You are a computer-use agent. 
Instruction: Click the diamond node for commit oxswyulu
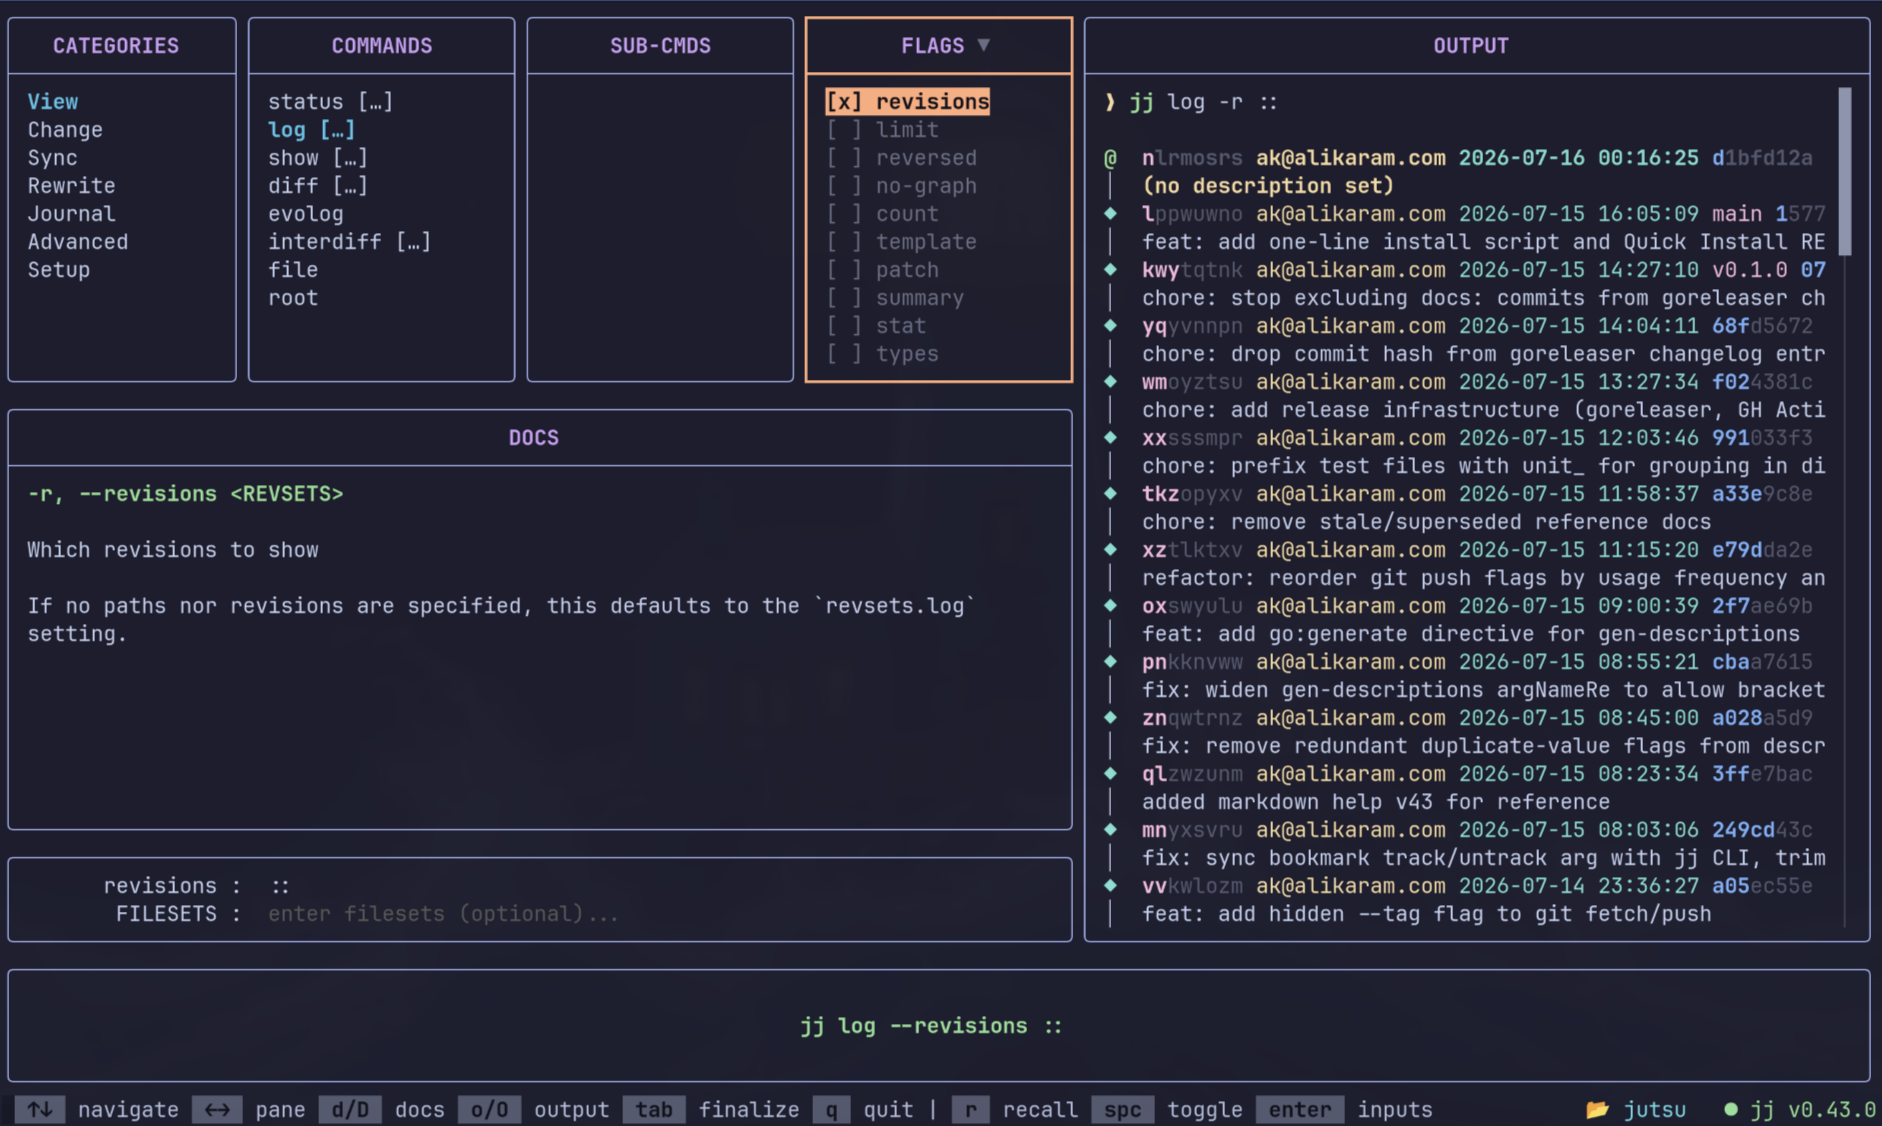click(x=1110, y=605)
